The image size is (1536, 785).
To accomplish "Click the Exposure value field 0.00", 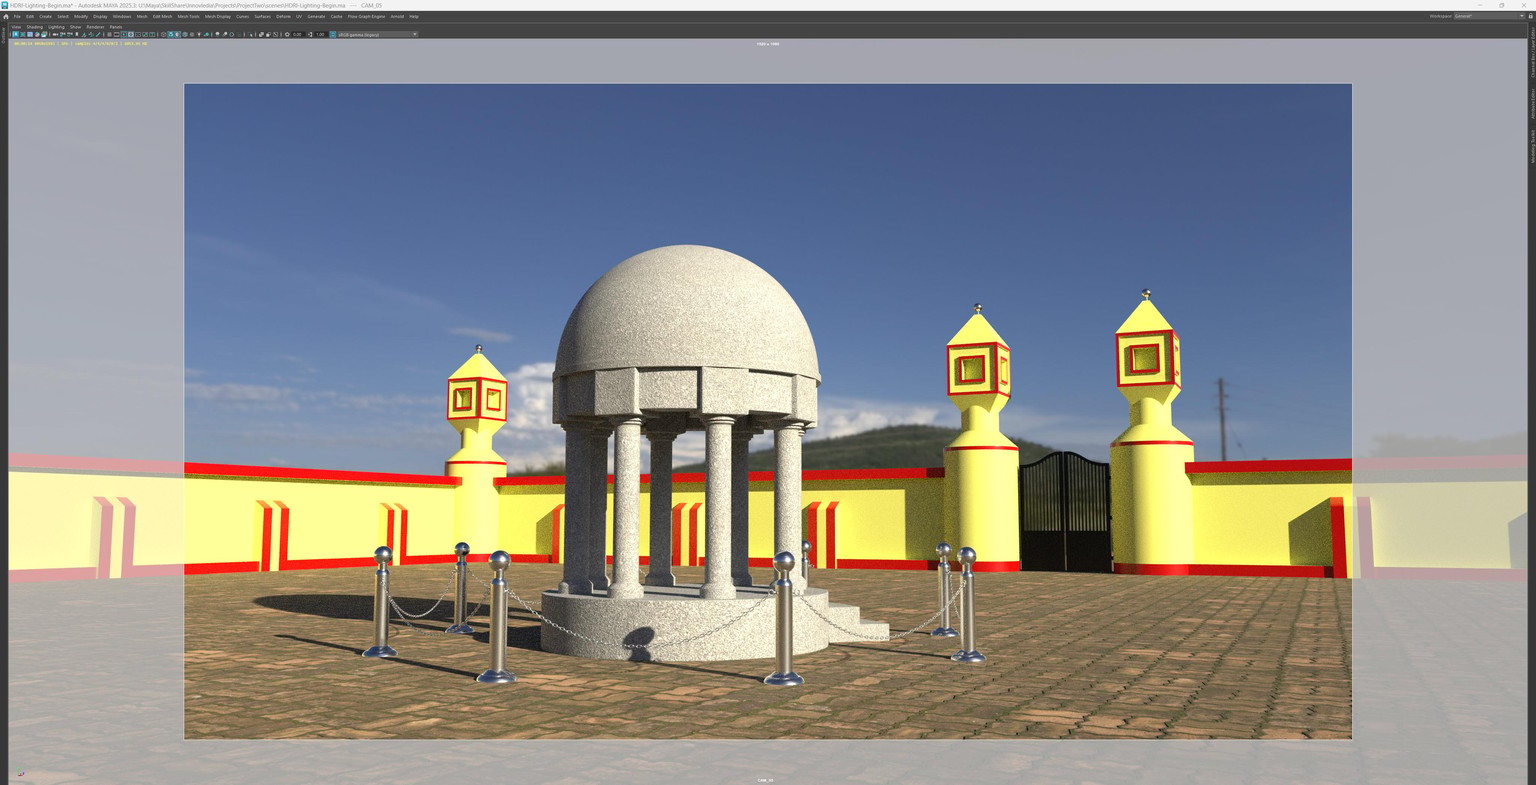I will click(x=297, y=34).
